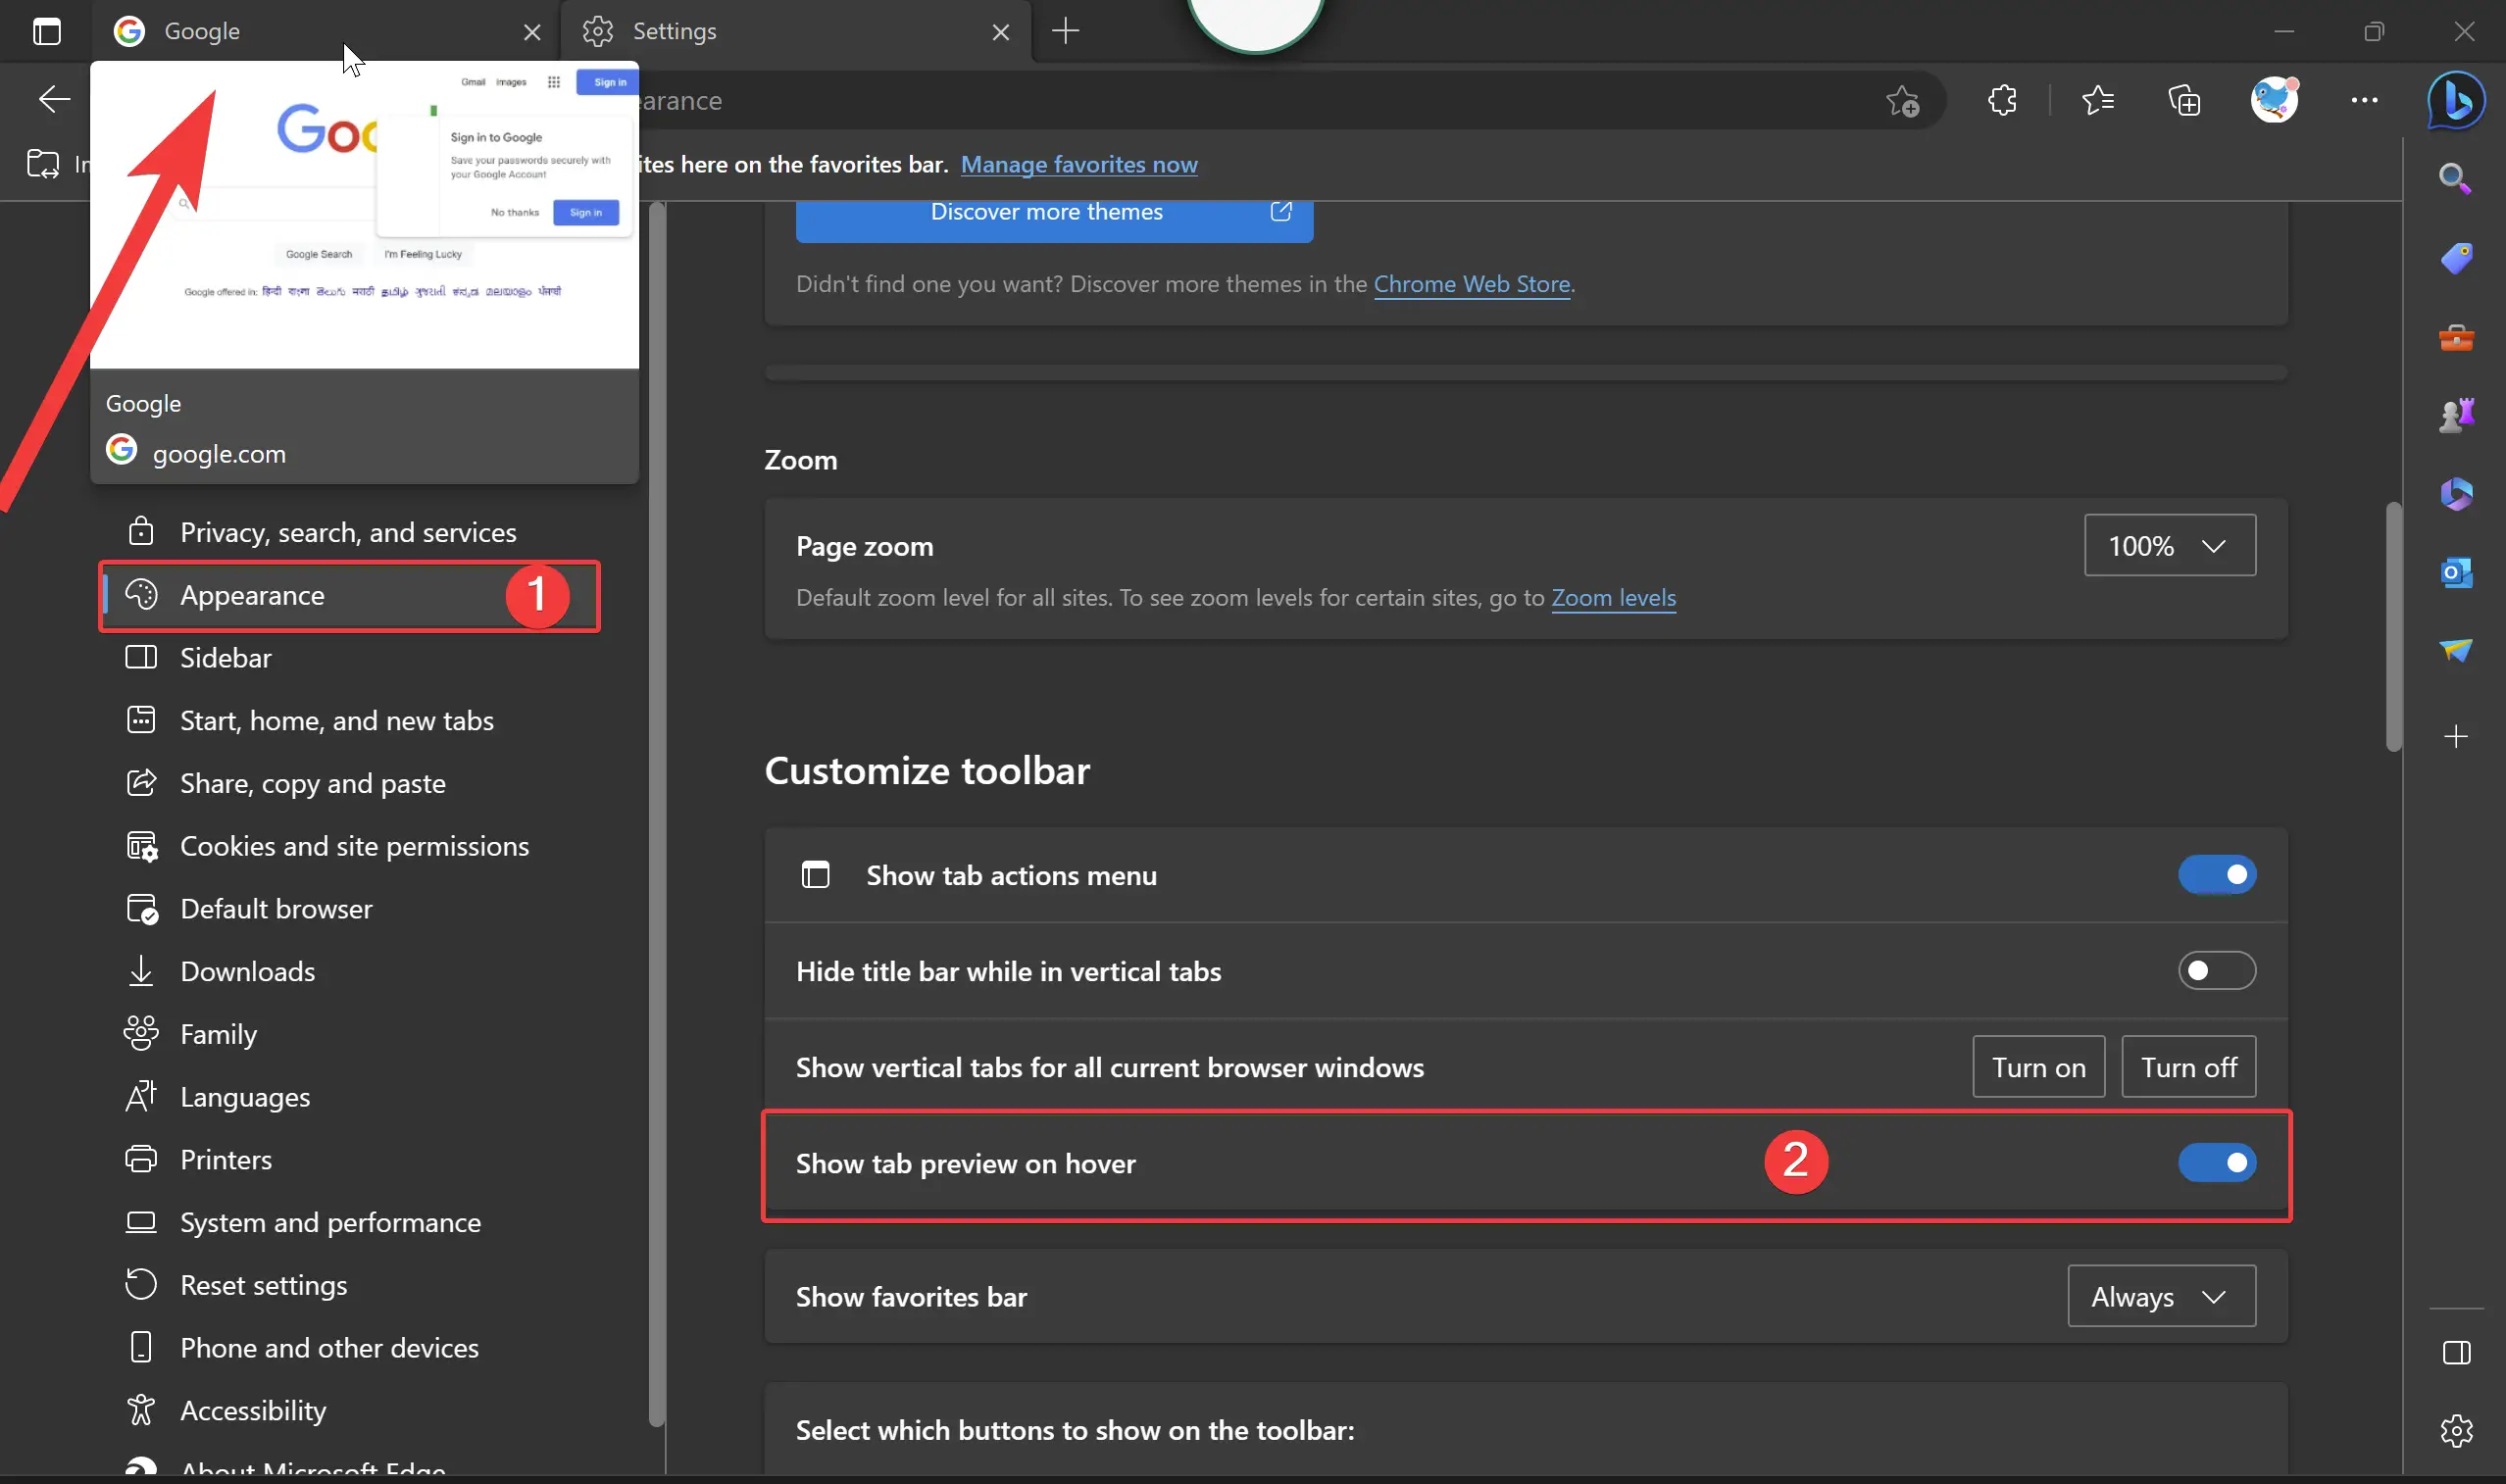Open the Show favorites bar dropdown
Screen dimensions: 2506x1484
(2160, 1296)
